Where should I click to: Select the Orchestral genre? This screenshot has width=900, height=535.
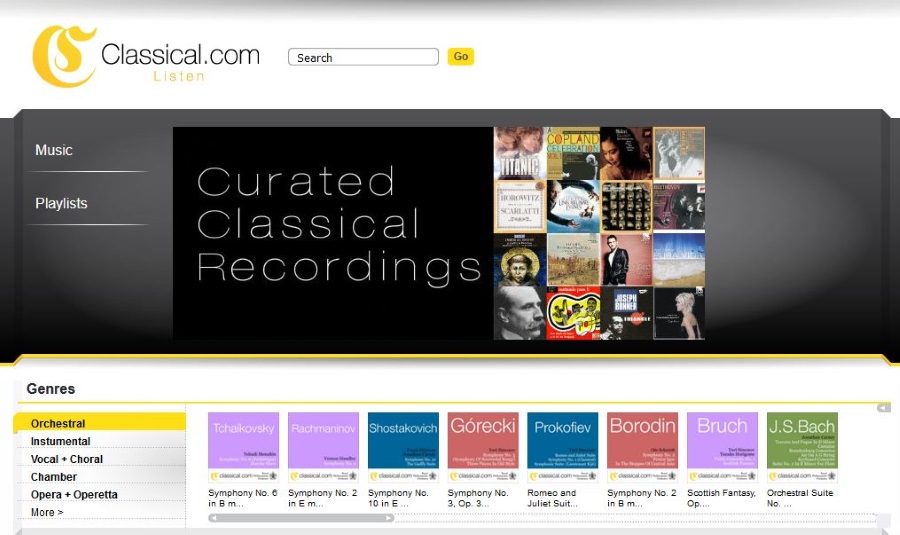[100, 422]
